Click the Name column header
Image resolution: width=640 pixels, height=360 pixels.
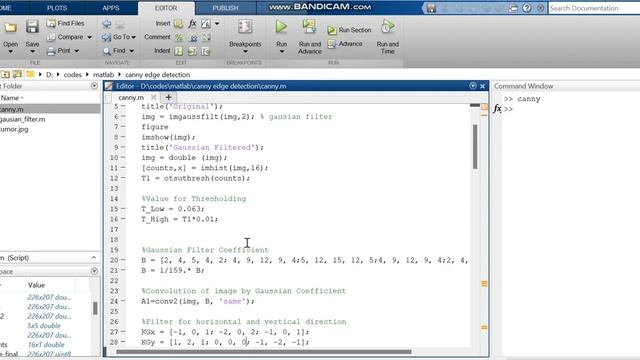coord(11,98)
